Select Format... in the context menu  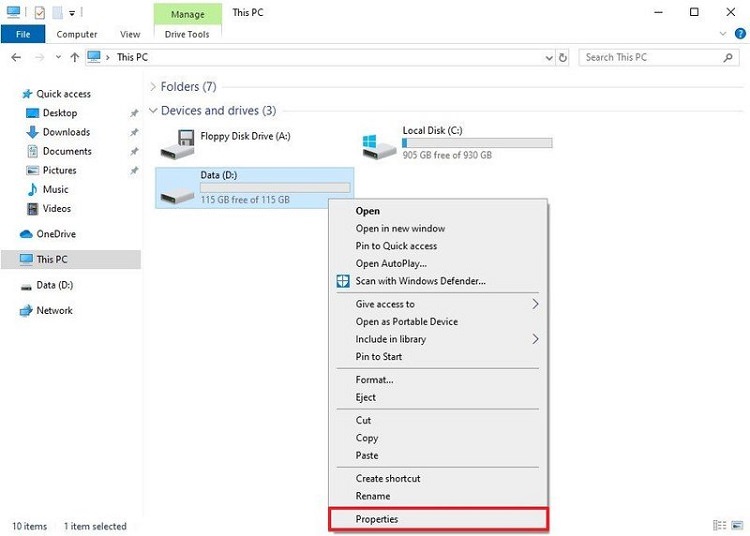click(374, 380)
